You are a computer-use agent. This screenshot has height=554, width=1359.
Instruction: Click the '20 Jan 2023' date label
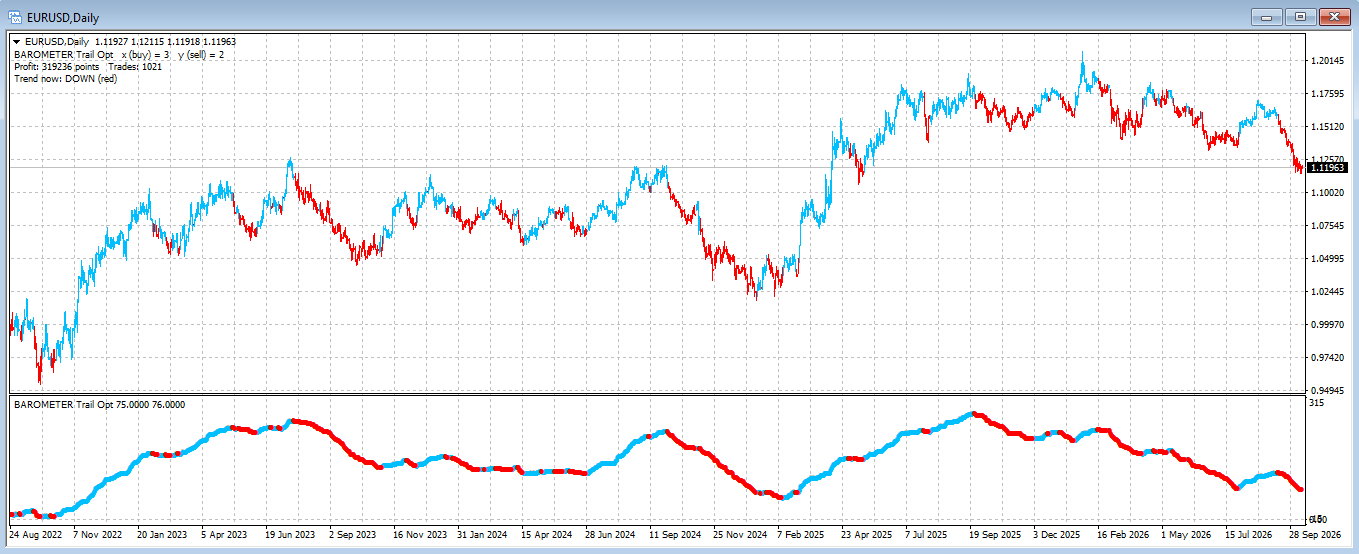(163, 535)
